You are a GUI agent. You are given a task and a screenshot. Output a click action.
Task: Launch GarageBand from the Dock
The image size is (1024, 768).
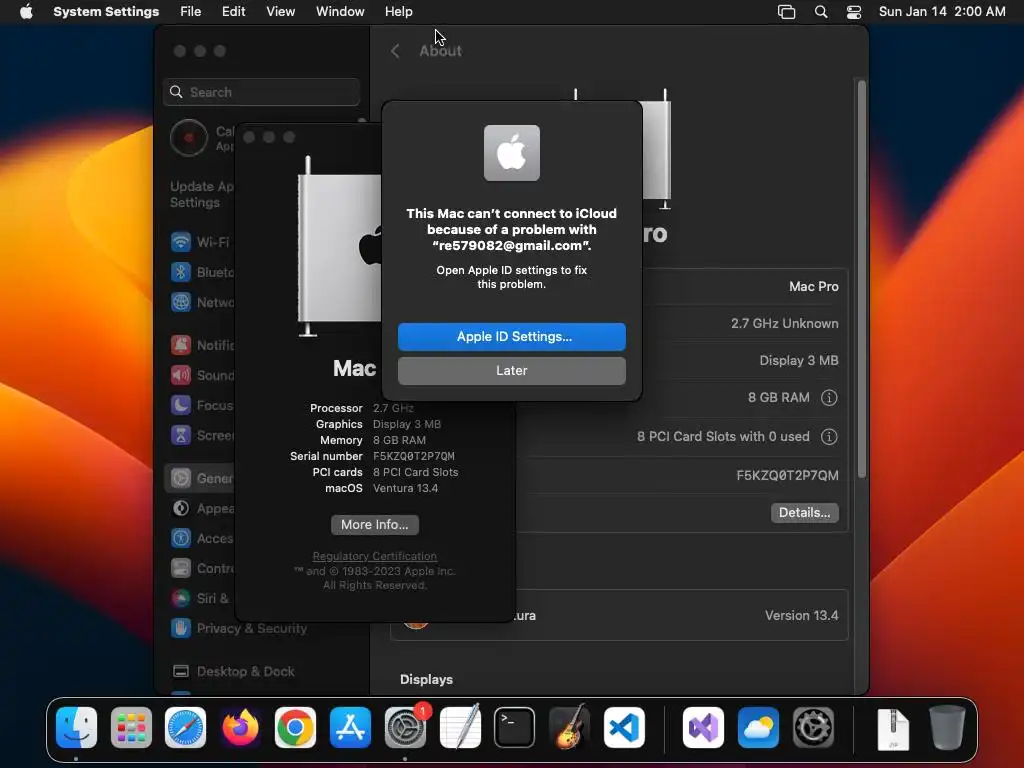click(569, 727)
